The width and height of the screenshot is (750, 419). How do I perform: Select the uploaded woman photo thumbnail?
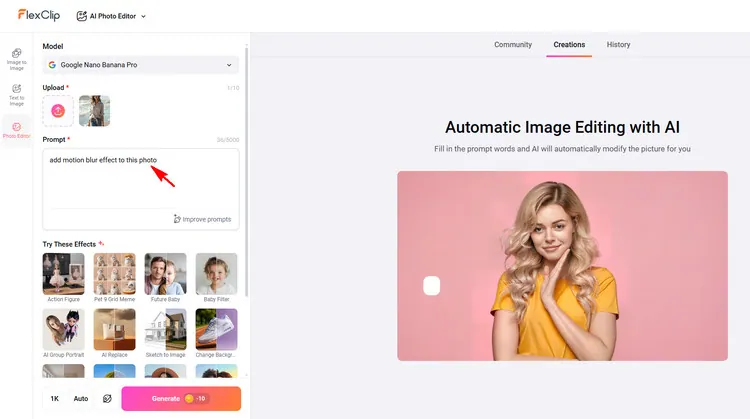tap(94, 111)
